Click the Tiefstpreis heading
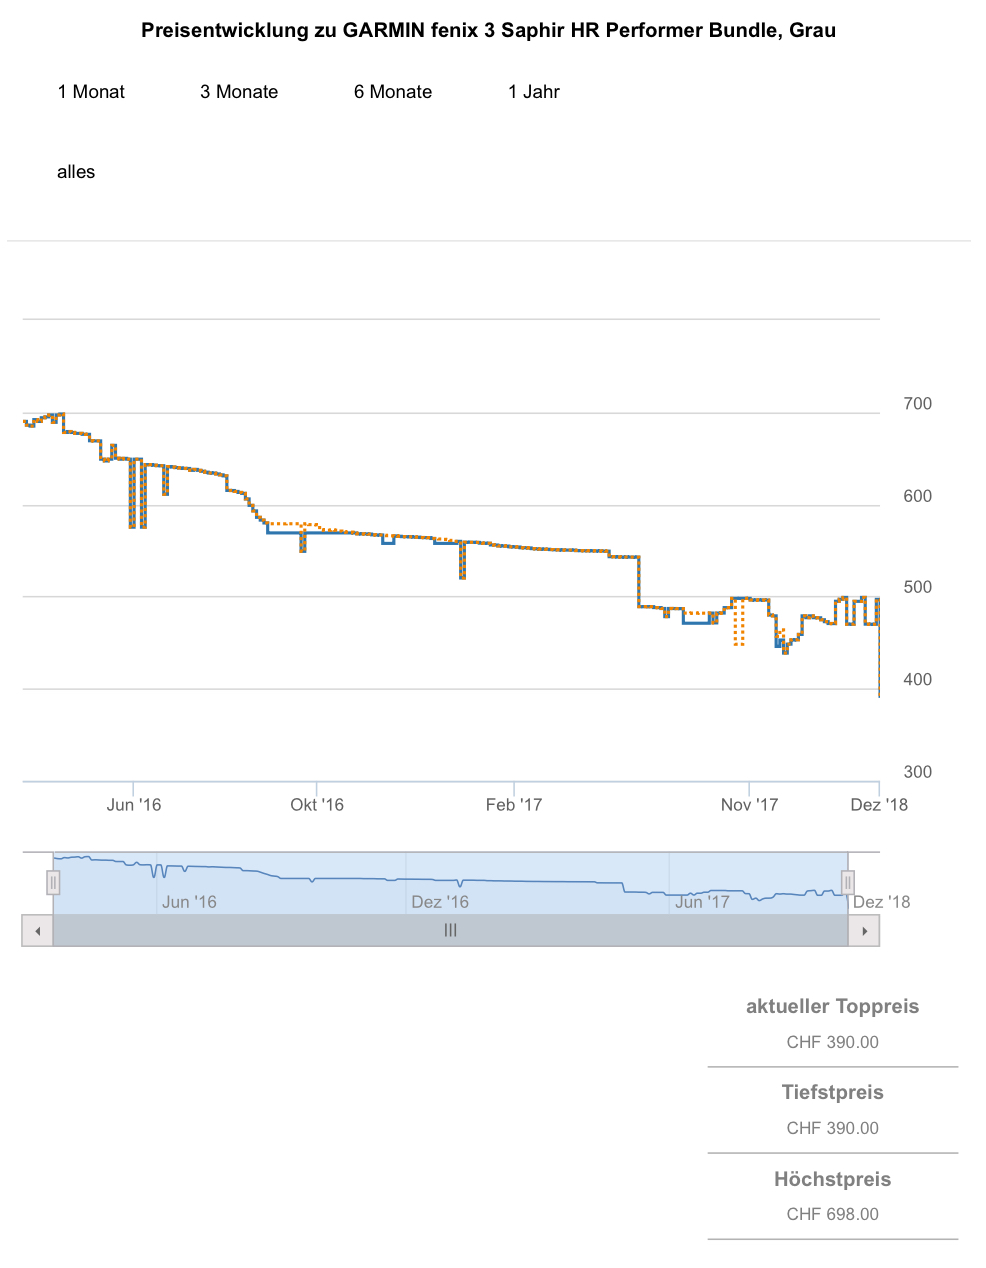Screen dimensions: 986x1268 (x=832, y=1093)
